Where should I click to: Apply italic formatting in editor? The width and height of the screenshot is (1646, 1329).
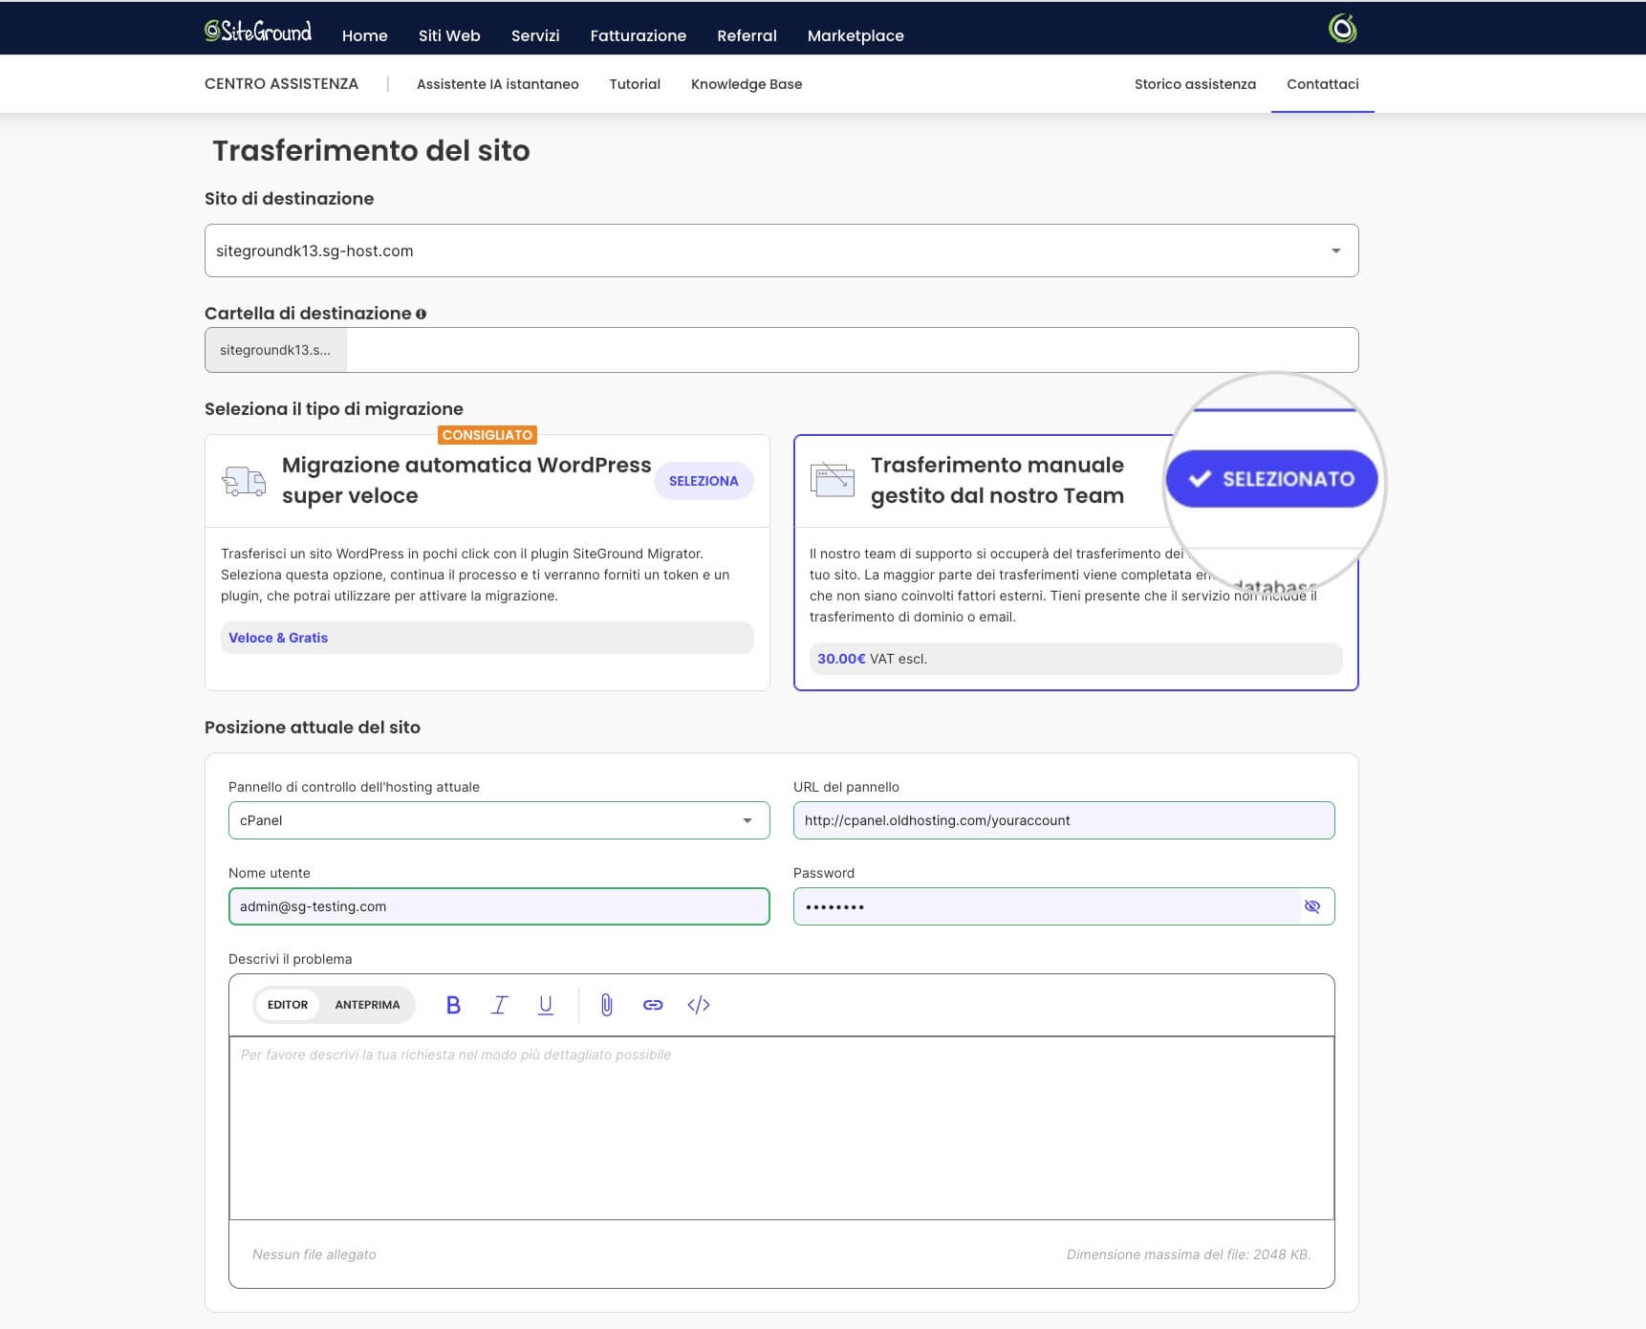499,1005
